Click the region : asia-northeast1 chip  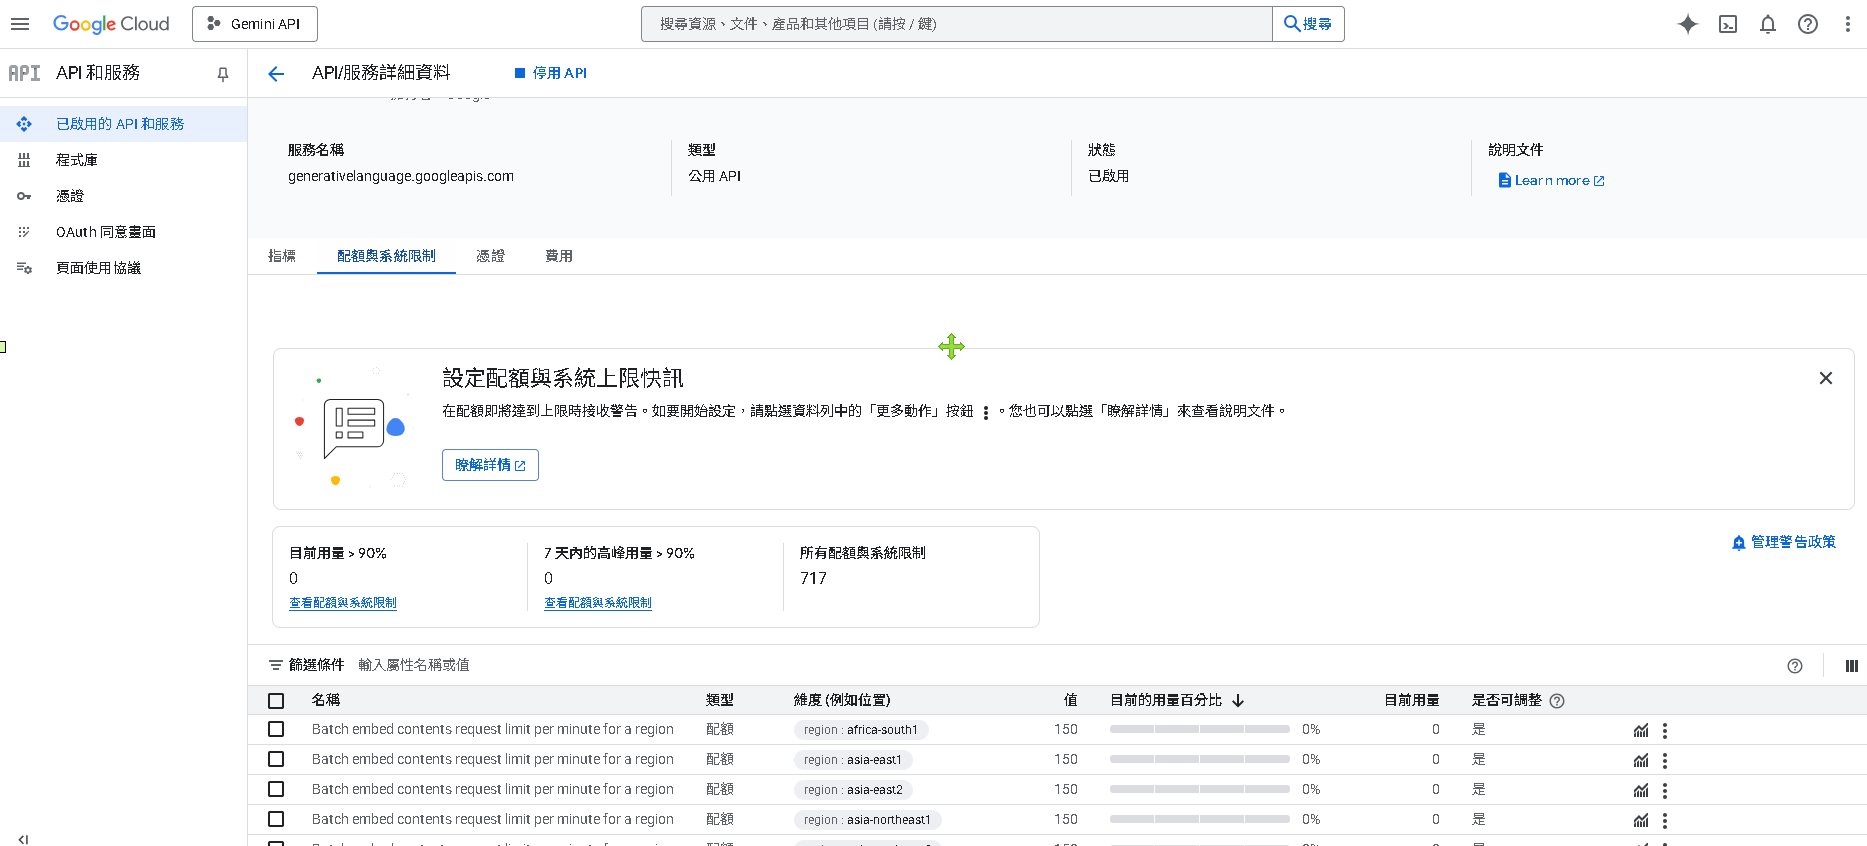click(x=868, y=820)
